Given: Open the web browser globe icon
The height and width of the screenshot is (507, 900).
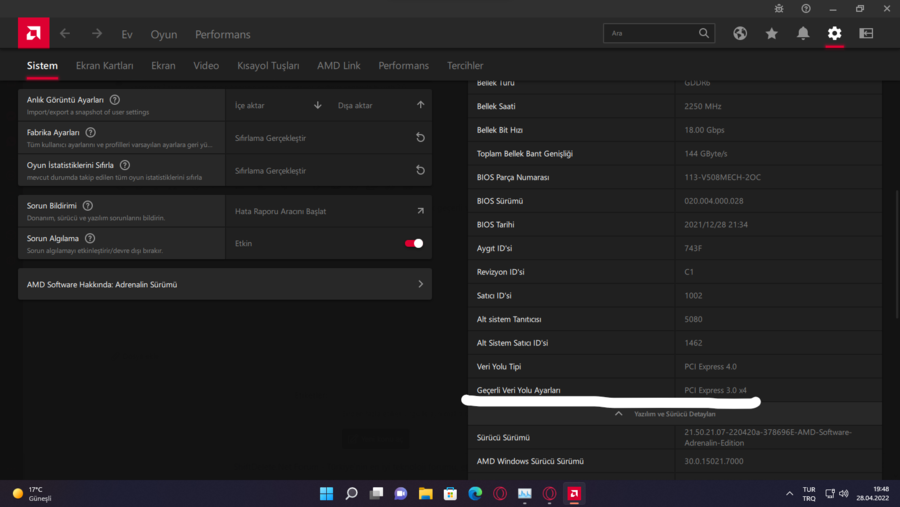Looking at the screenshot, I should [x=740, y=33].
